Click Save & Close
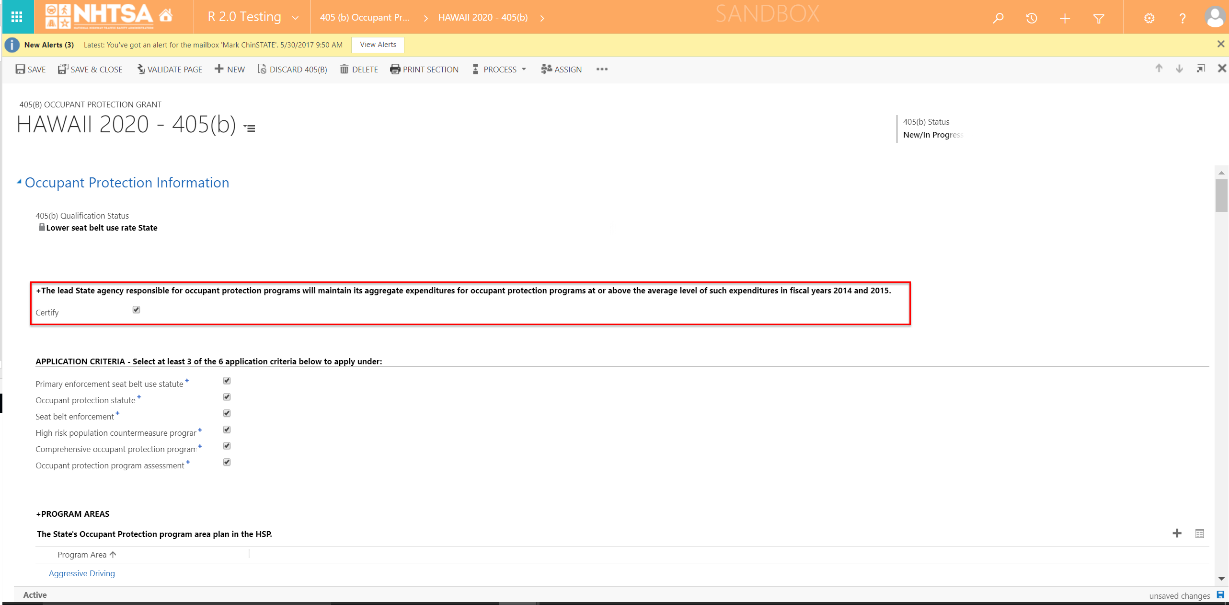The height and width of the screenshot is (605, 1229). coord(90,69)
